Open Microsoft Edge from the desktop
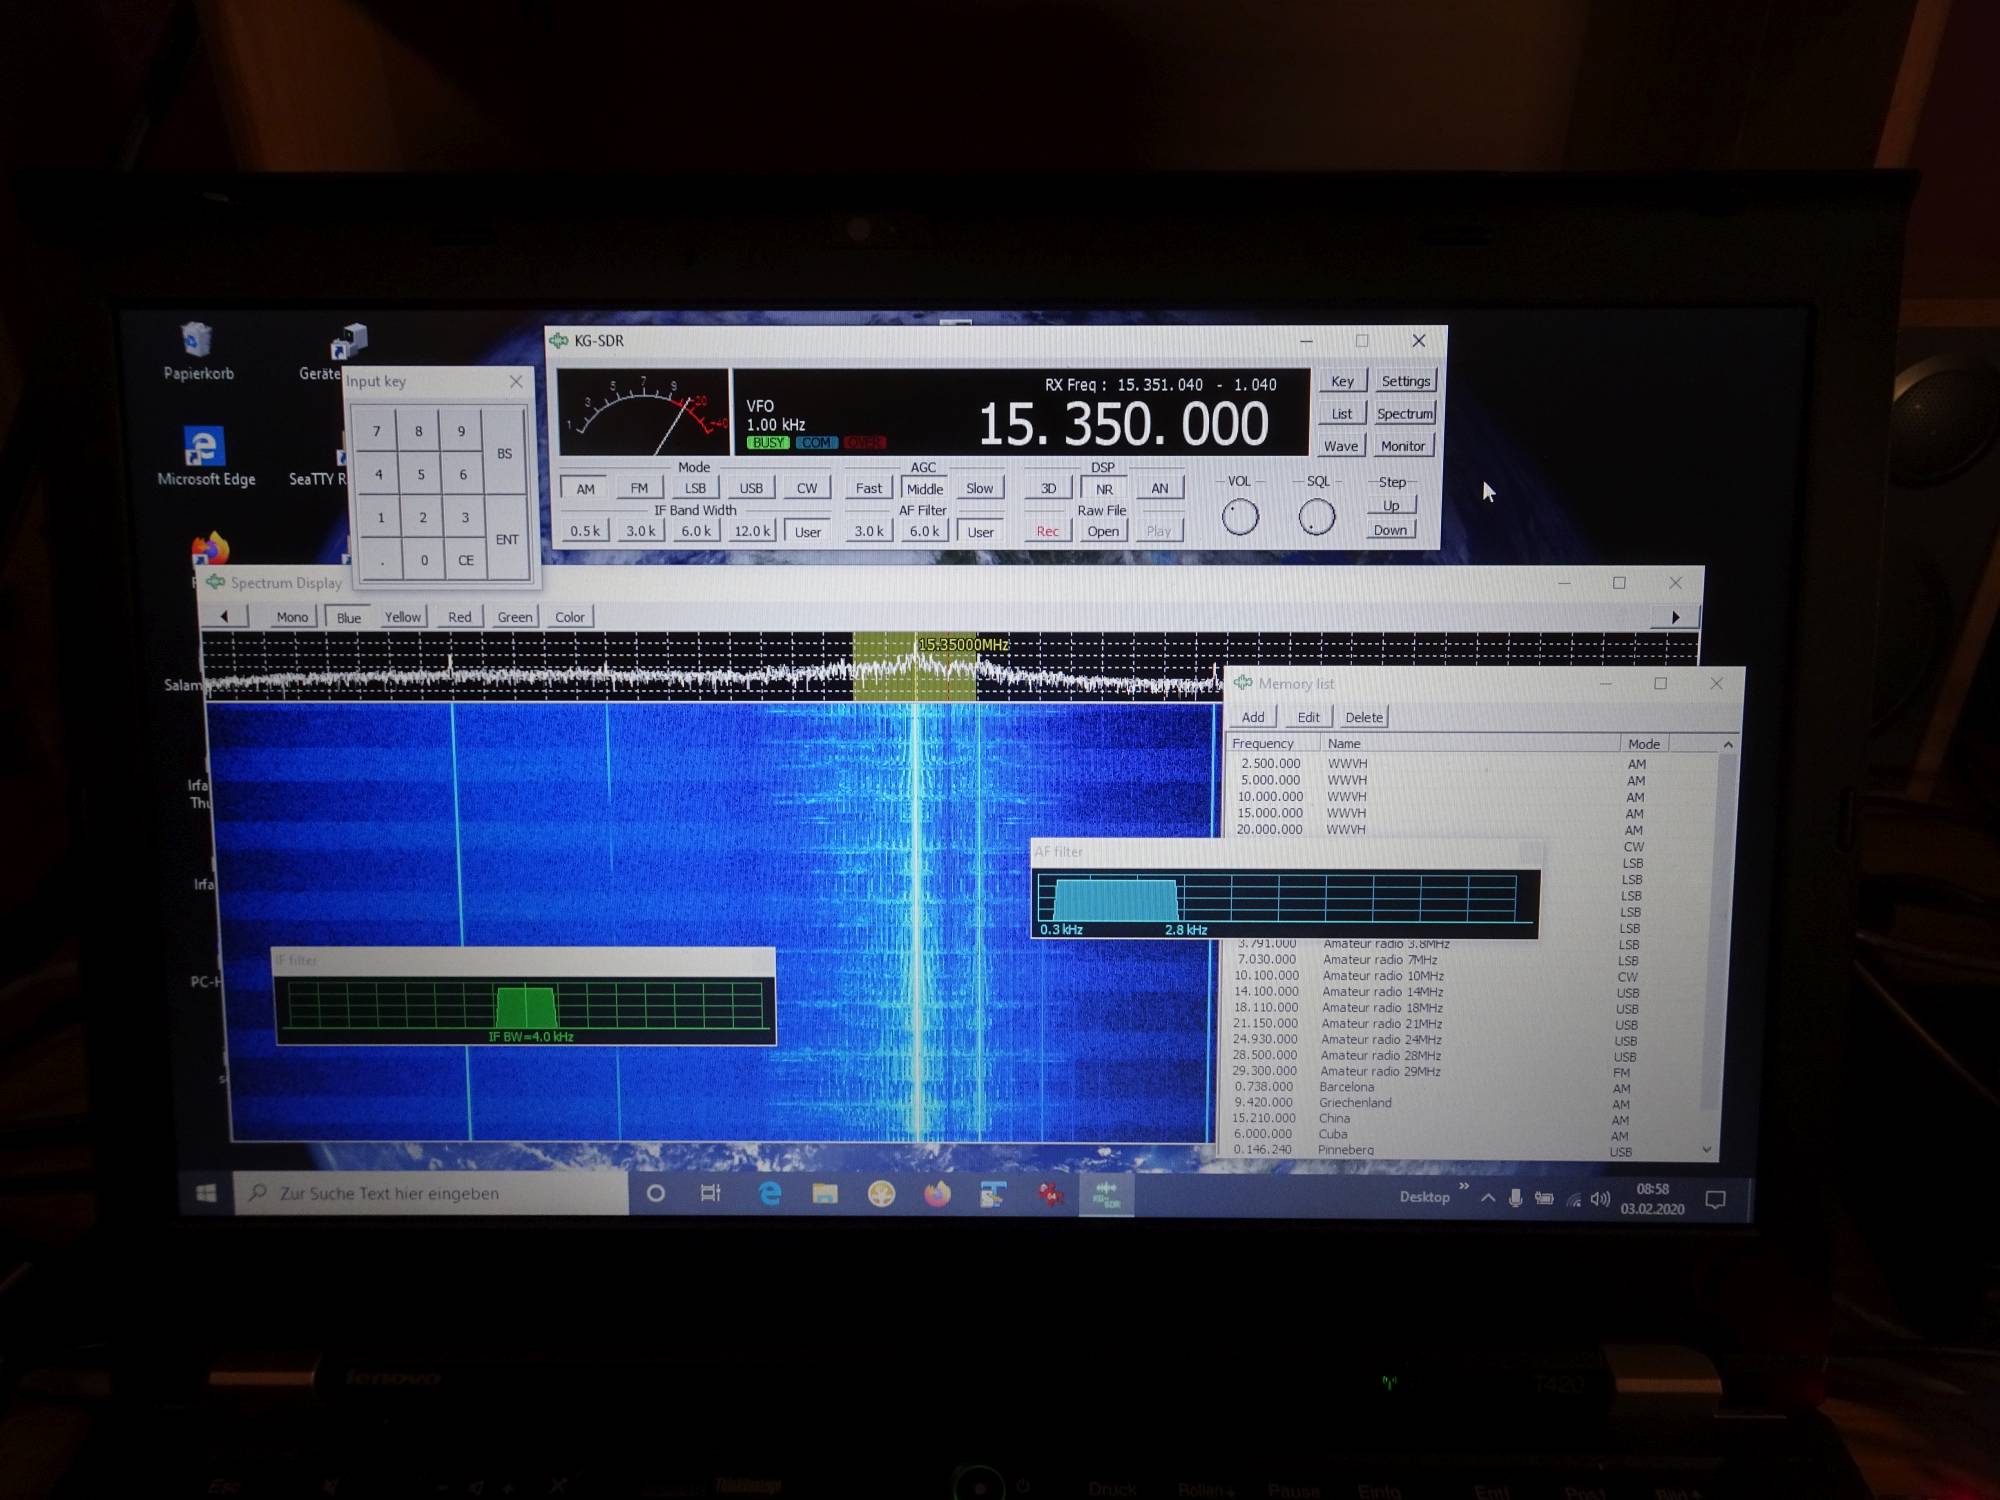The width and height of the screenshot is (2000, 1500). (x=205, y=445)
